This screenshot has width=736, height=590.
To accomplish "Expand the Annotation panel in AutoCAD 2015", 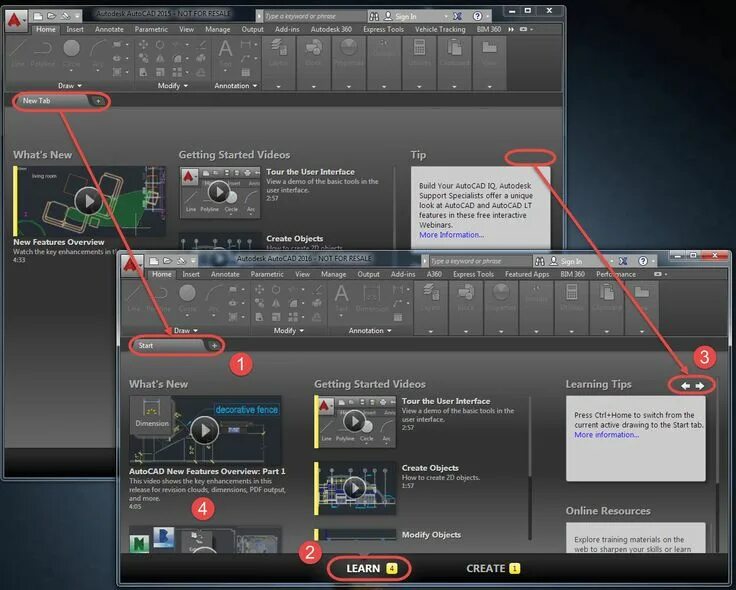I will point(236,85).
